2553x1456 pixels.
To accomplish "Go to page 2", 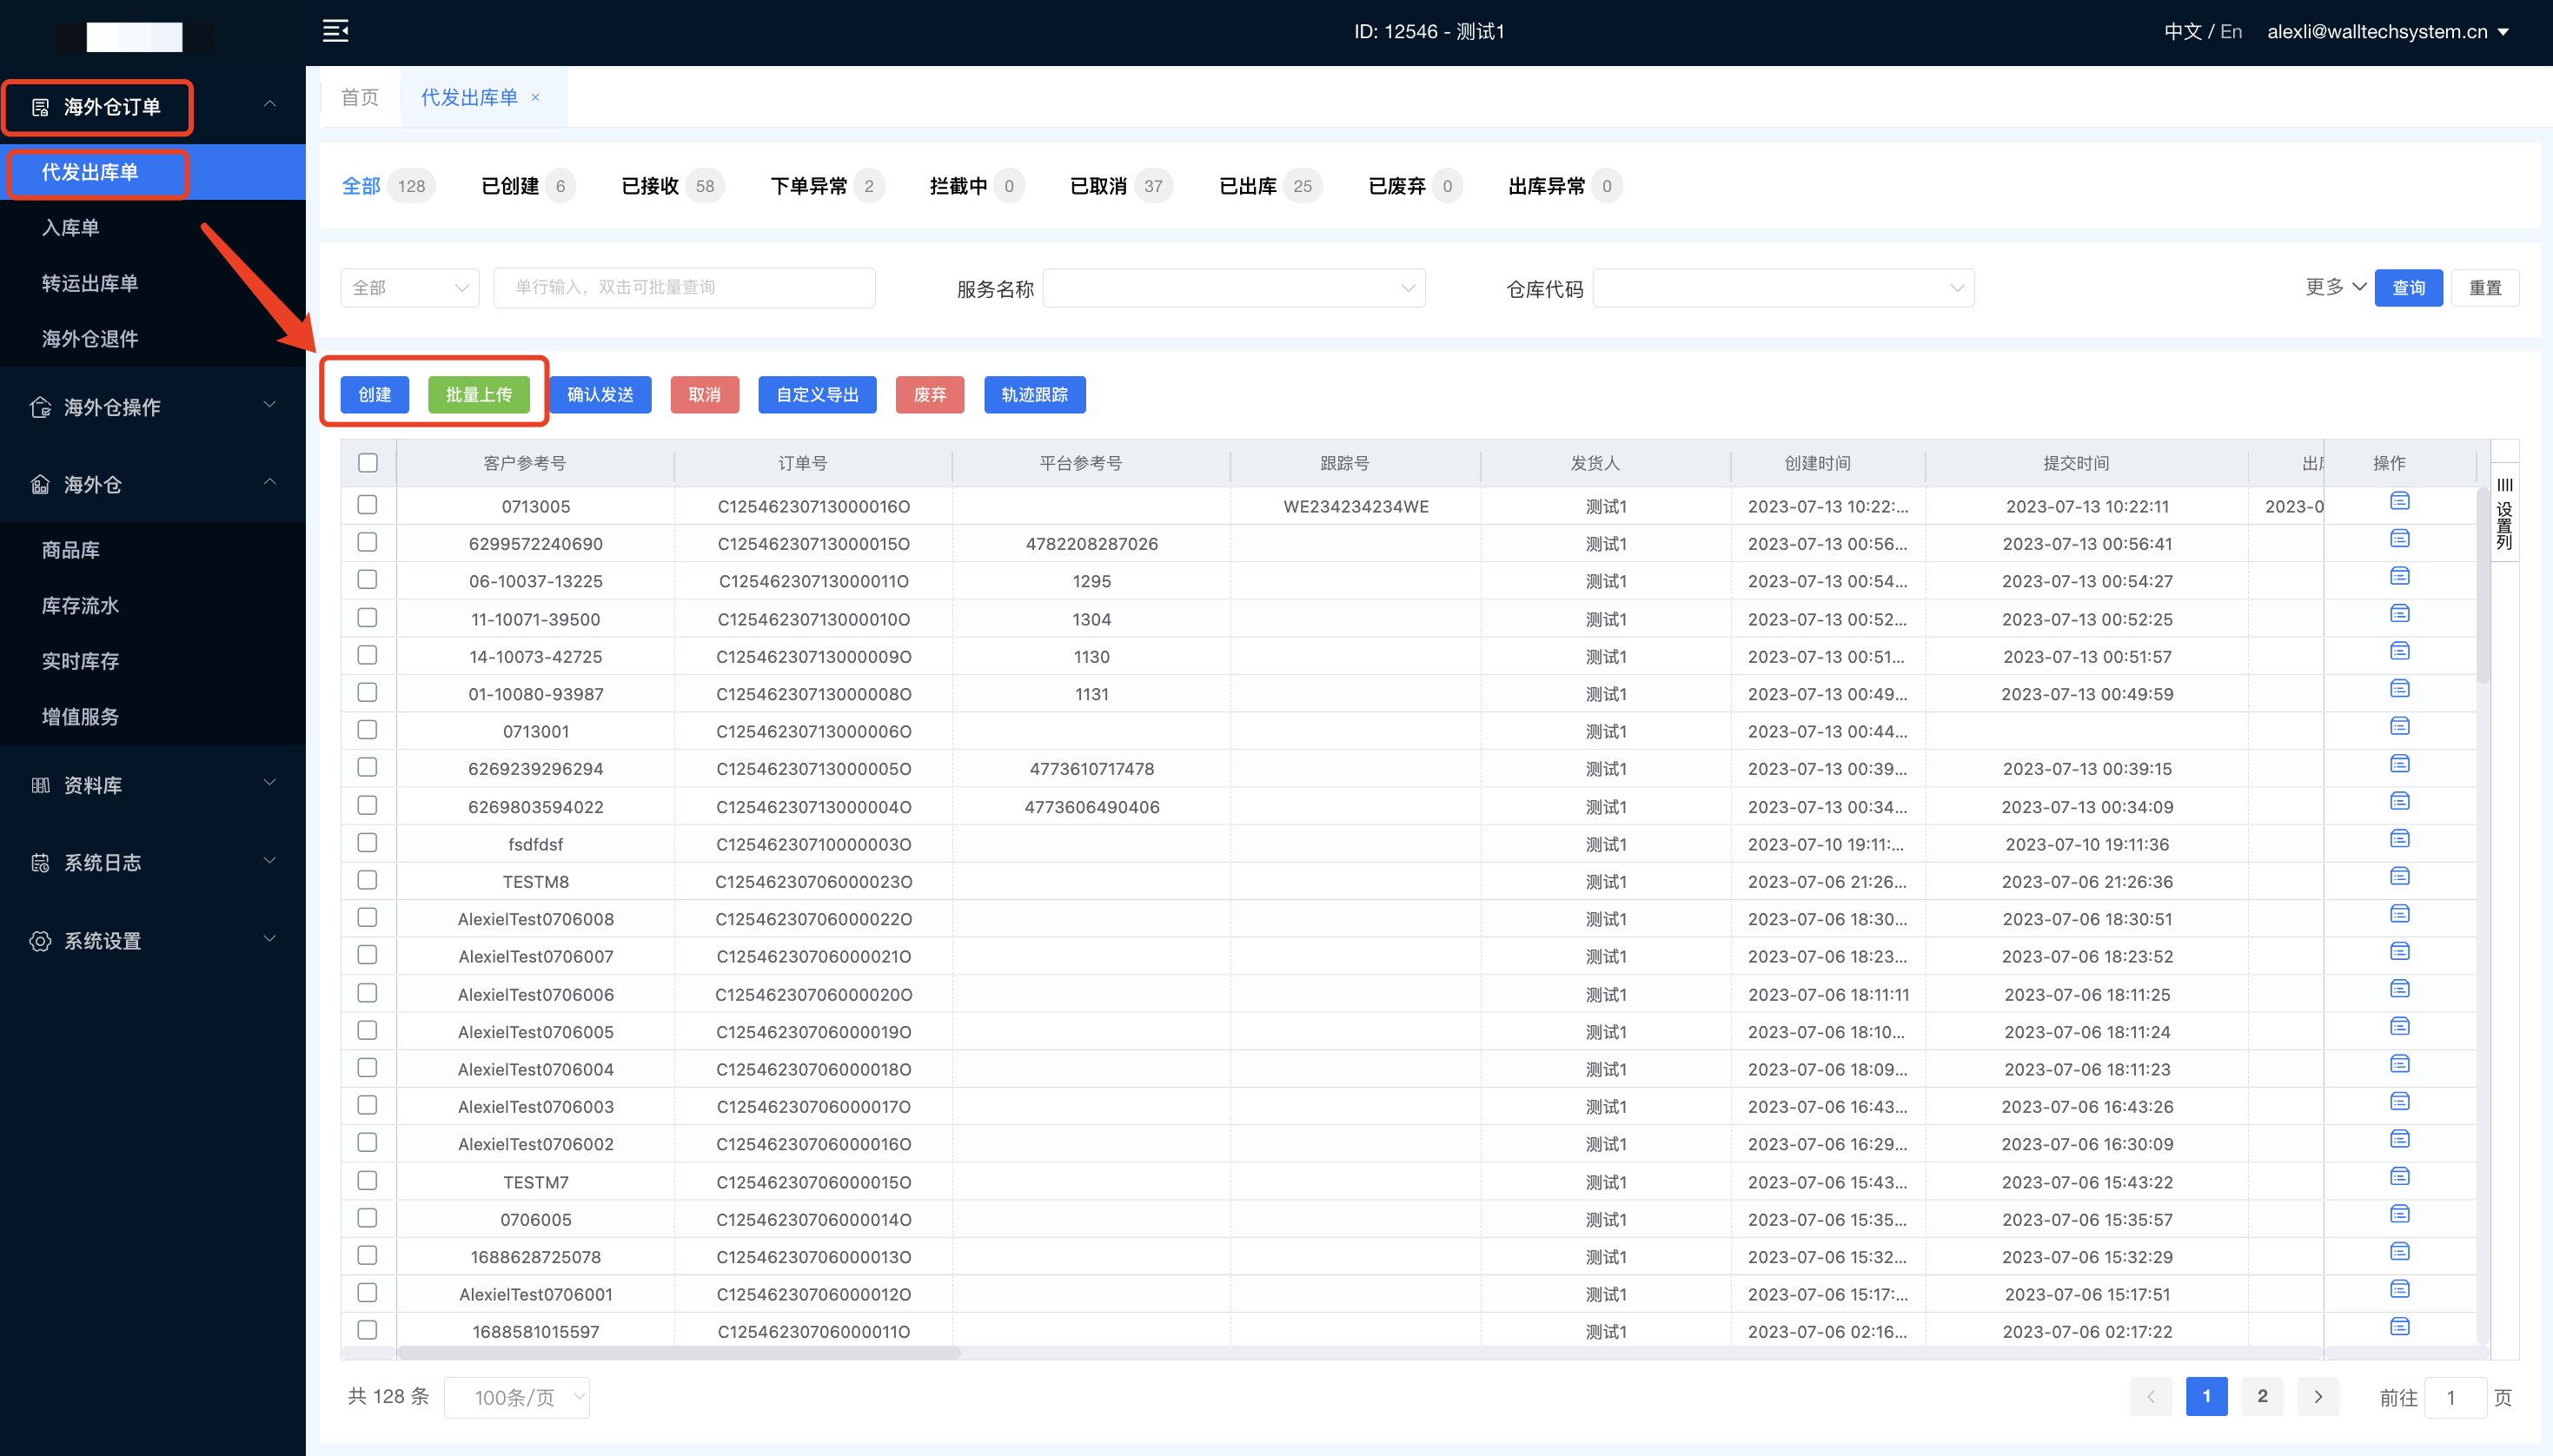I will [x=2262, y=1397].
